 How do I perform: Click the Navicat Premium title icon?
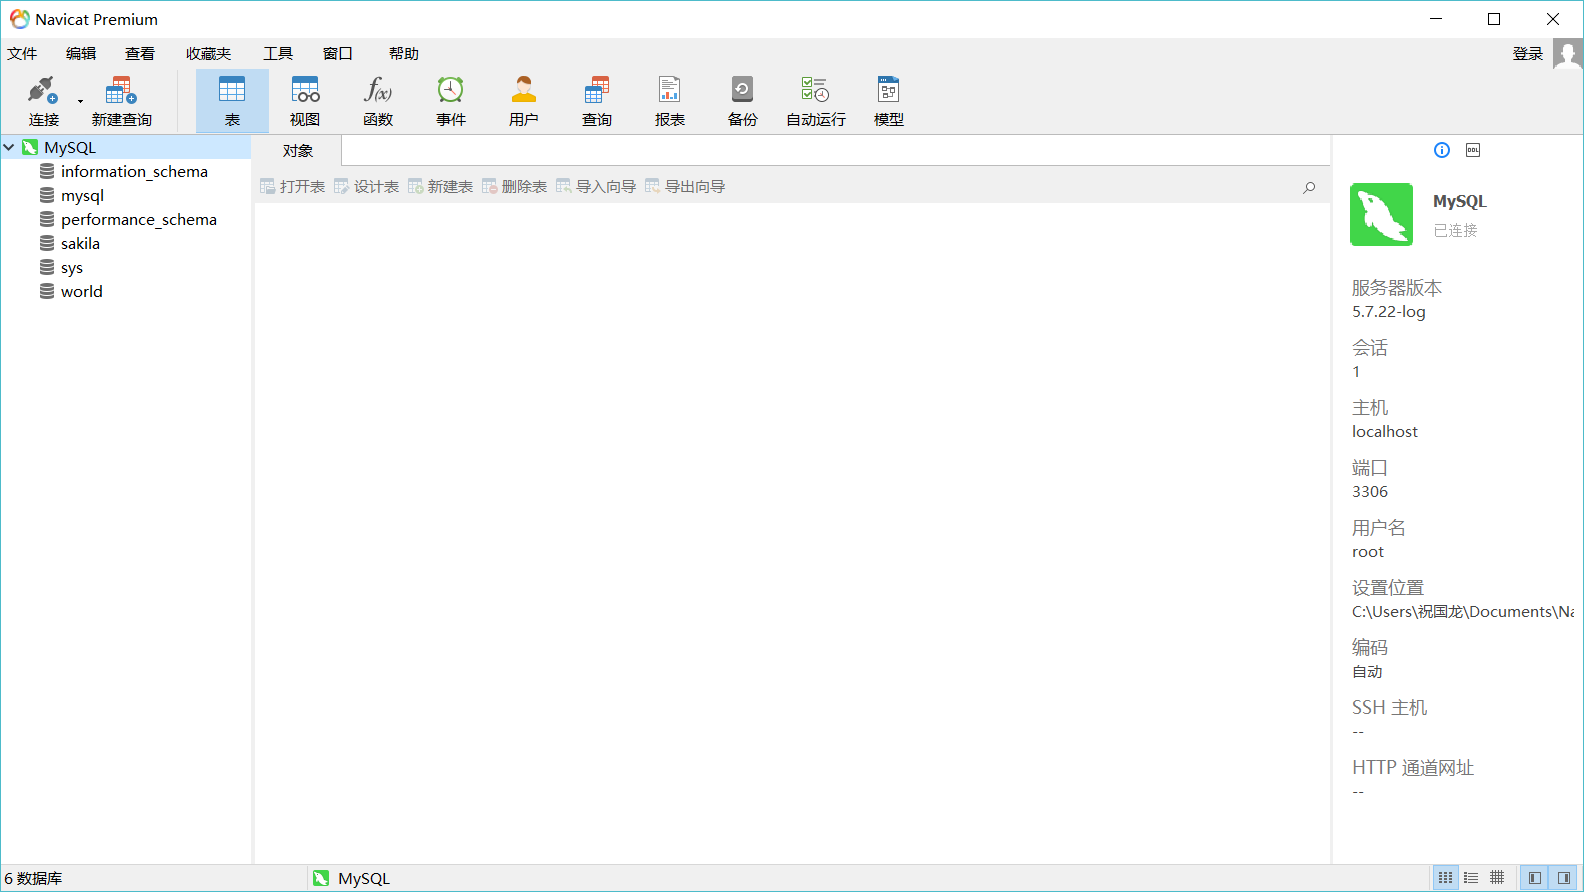tap(19, 19)
